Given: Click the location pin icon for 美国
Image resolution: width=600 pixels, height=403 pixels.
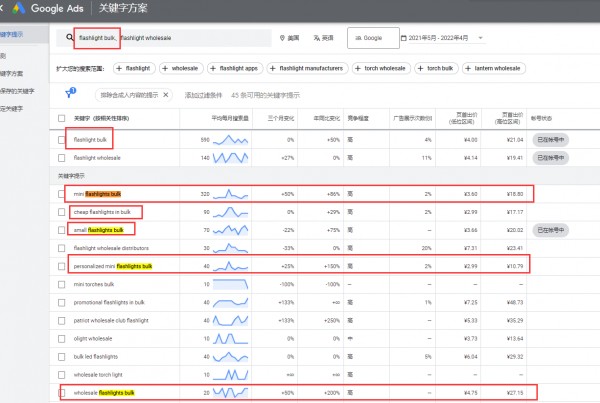Looking at the screenshot, I should (x=282, y=38).
